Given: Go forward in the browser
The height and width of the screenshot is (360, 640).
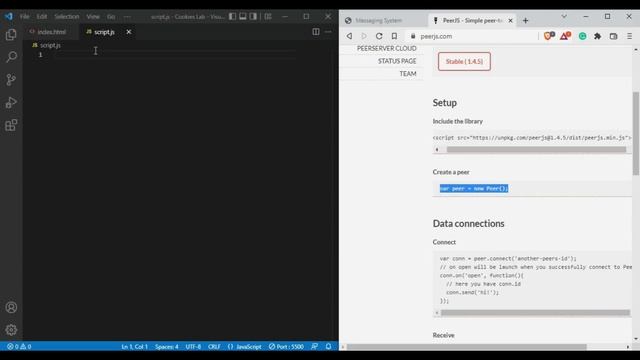Looking at the screenshot, I should click(364, 36).
